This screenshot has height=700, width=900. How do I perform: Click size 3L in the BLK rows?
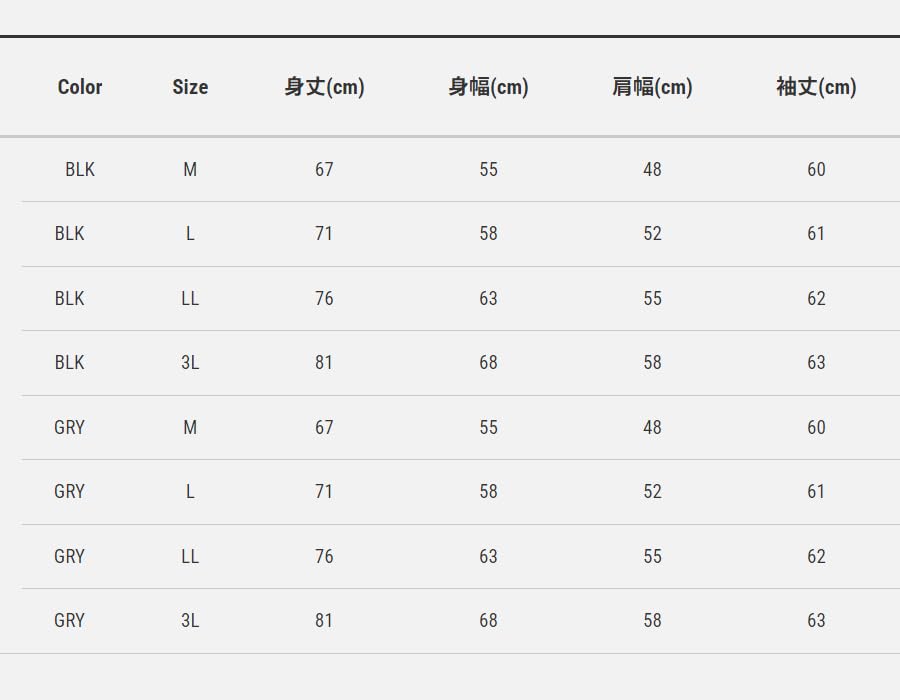[x=190, y=363]
